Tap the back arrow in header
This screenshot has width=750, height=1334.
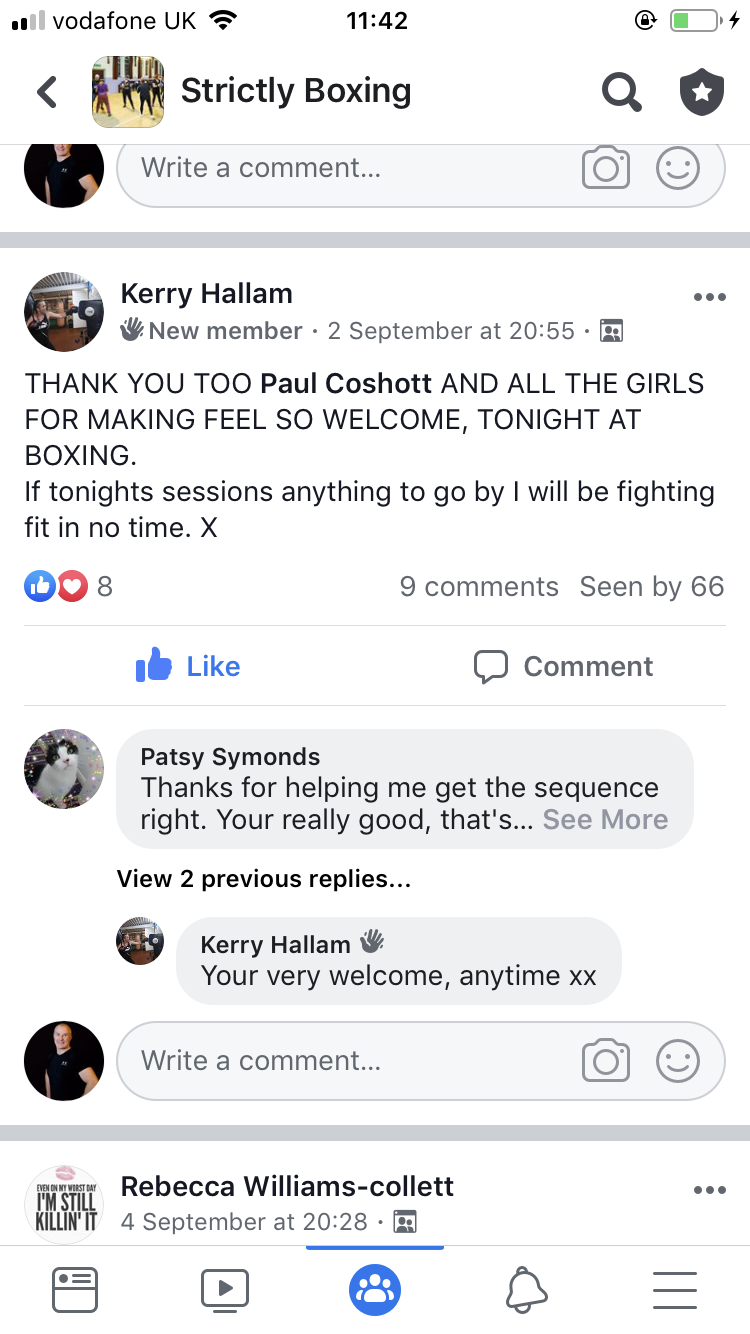point(47,92)
